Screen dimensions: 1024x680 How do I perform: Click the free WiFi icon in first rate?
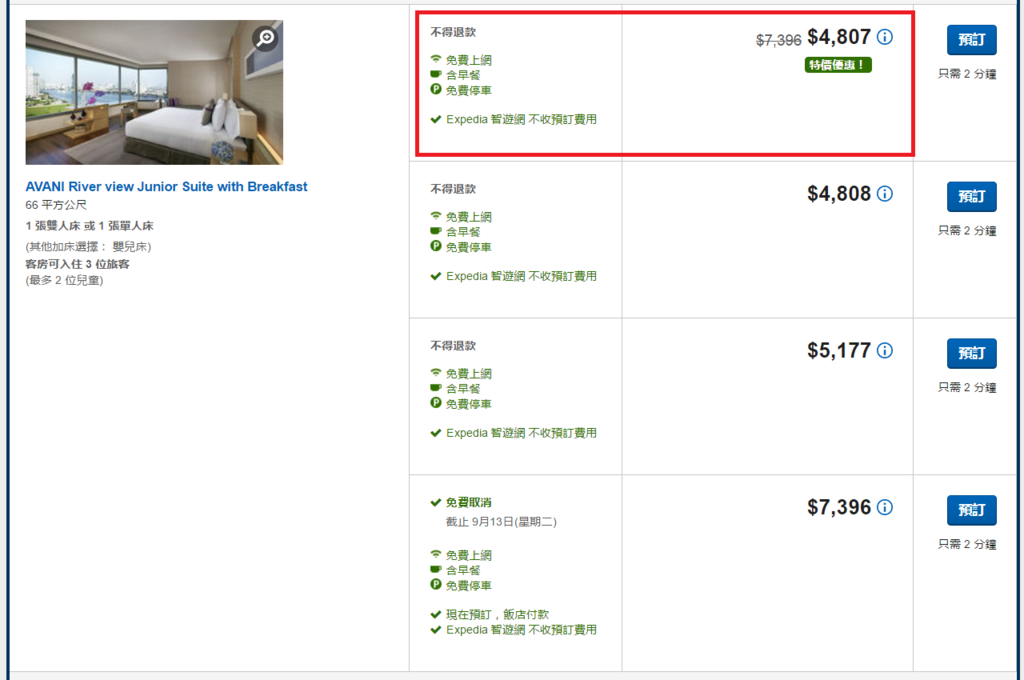436,59
